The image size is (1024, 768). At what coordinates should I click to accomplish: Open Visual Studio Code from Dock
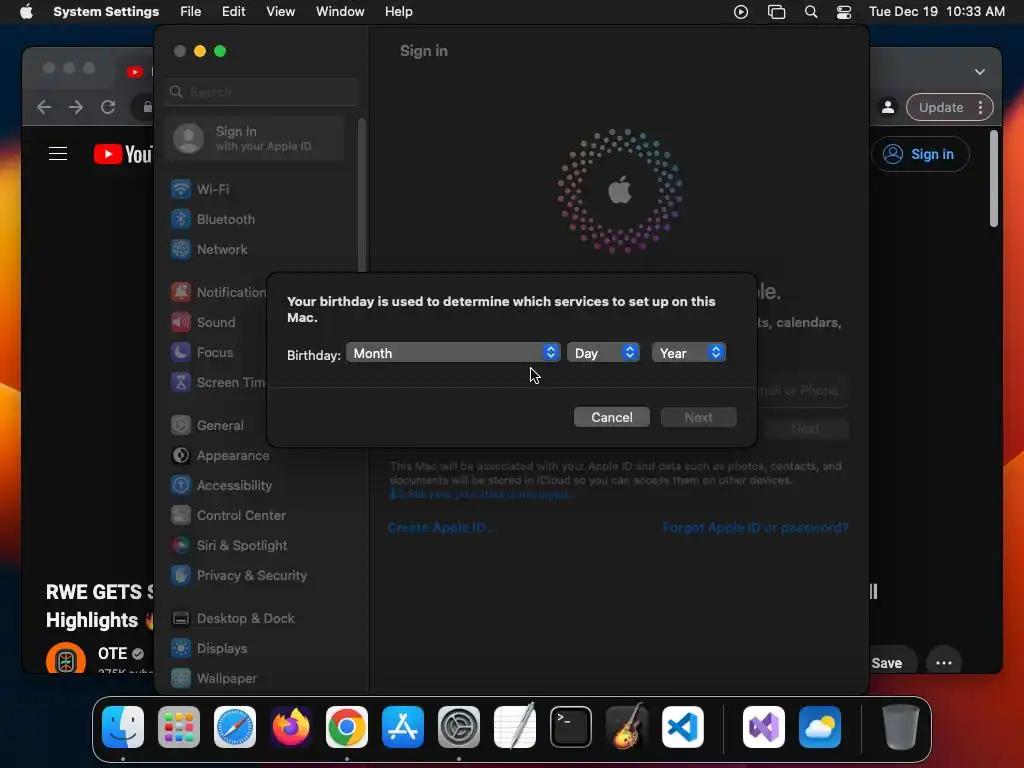pyautogui.click(x=683, y=727)
